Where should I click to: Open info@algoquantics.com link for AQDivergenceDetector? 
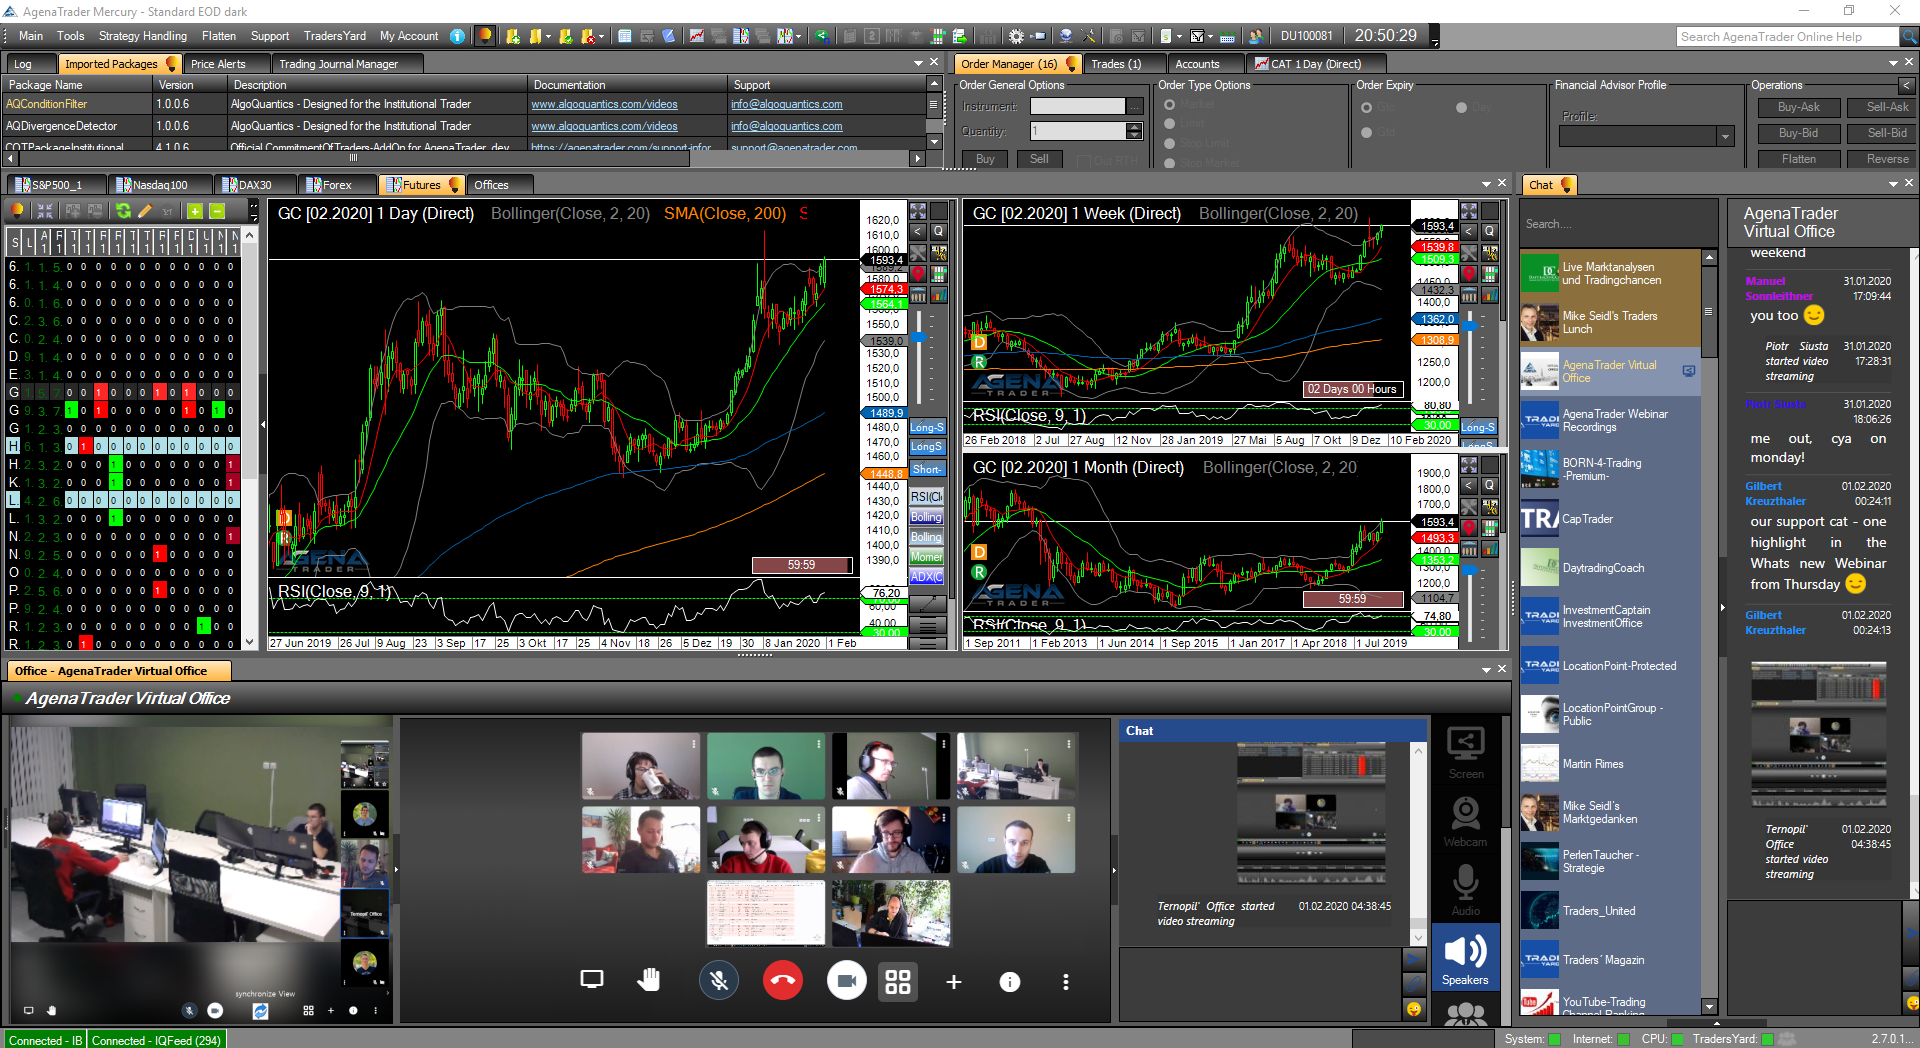(786, 126)
